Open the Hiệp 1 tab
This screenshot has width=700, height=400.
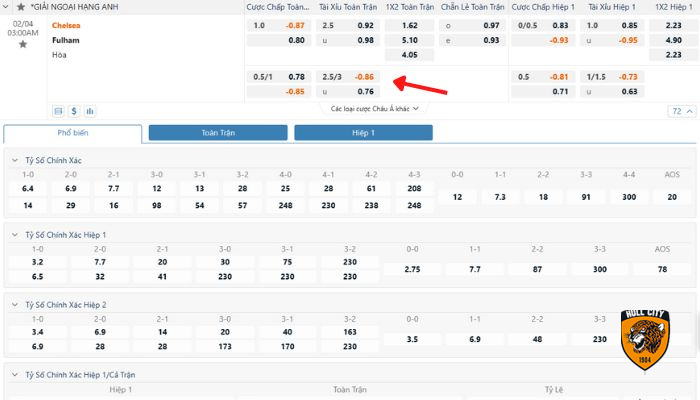point(363,133)
